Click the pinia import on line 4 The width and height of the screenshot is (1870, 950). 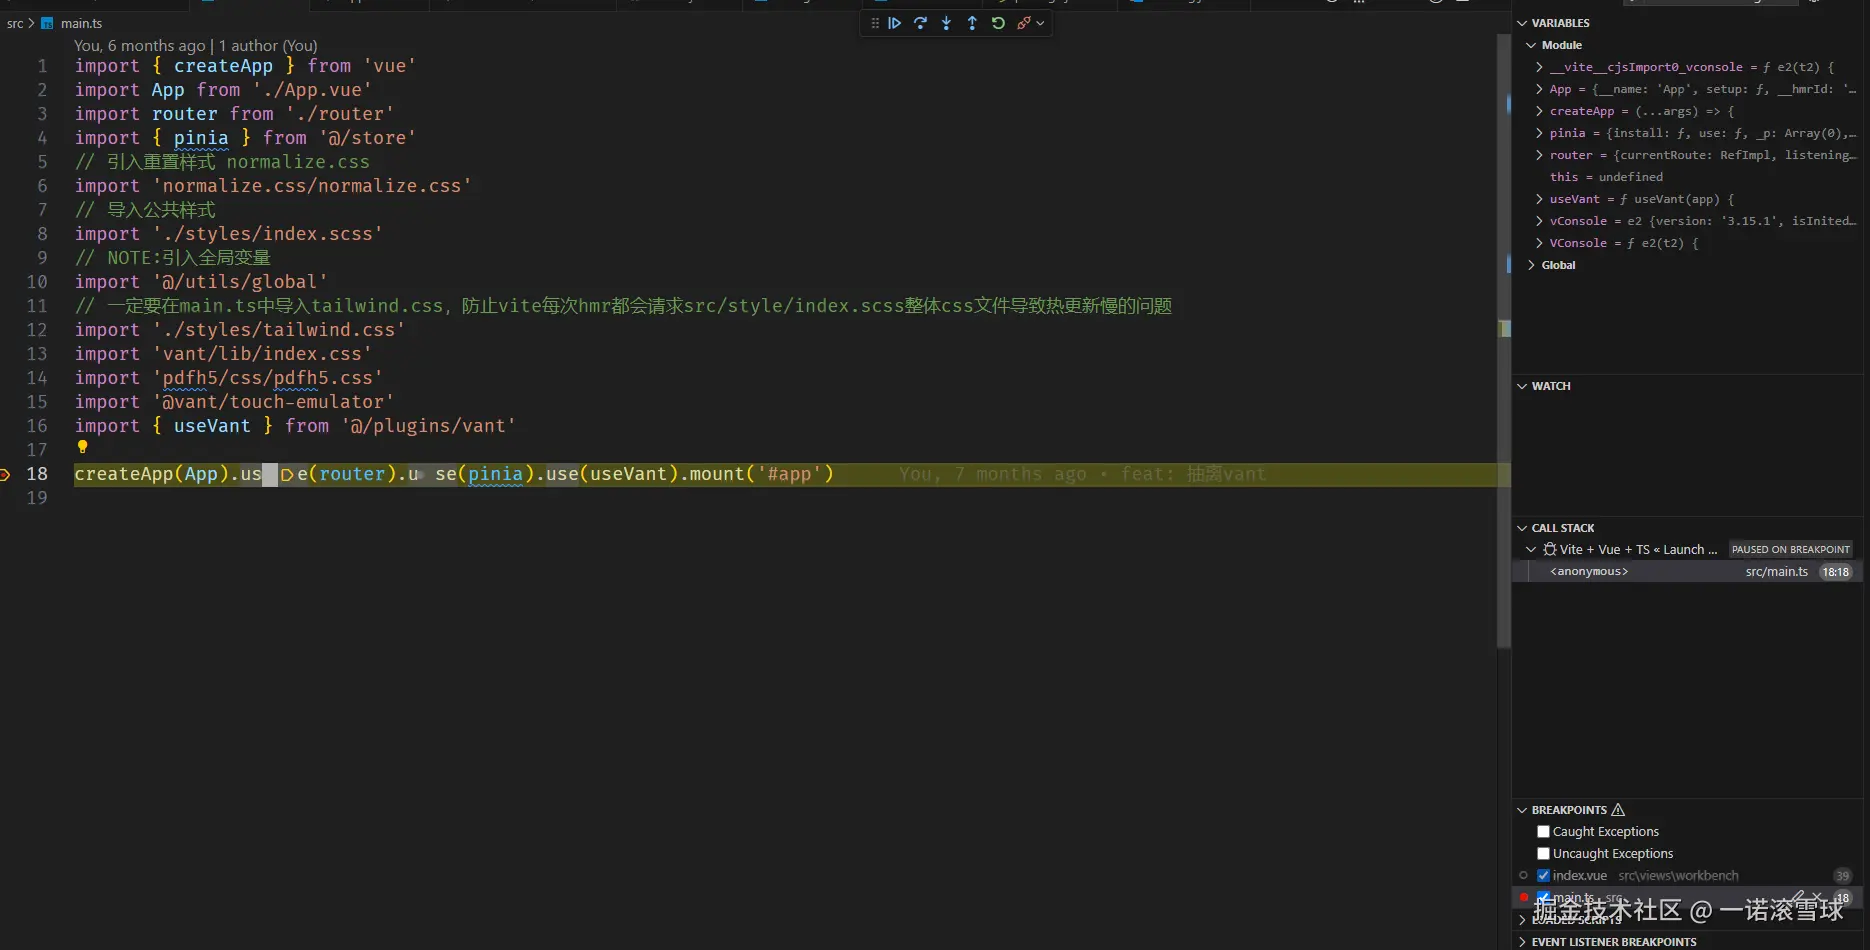point(201,138)
